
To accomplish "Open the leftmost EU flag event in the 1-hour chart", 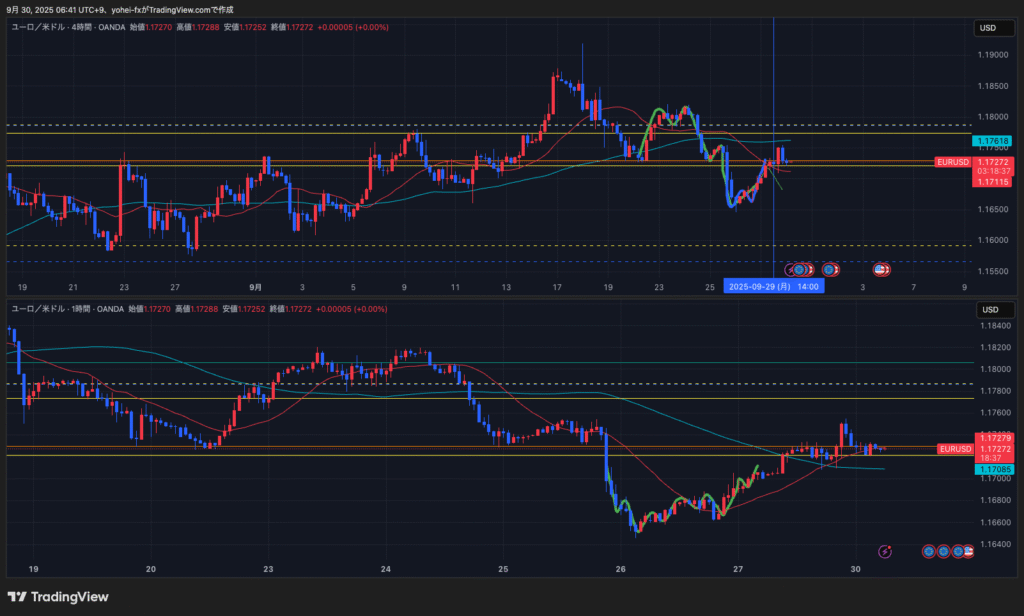I will point(929,551).
